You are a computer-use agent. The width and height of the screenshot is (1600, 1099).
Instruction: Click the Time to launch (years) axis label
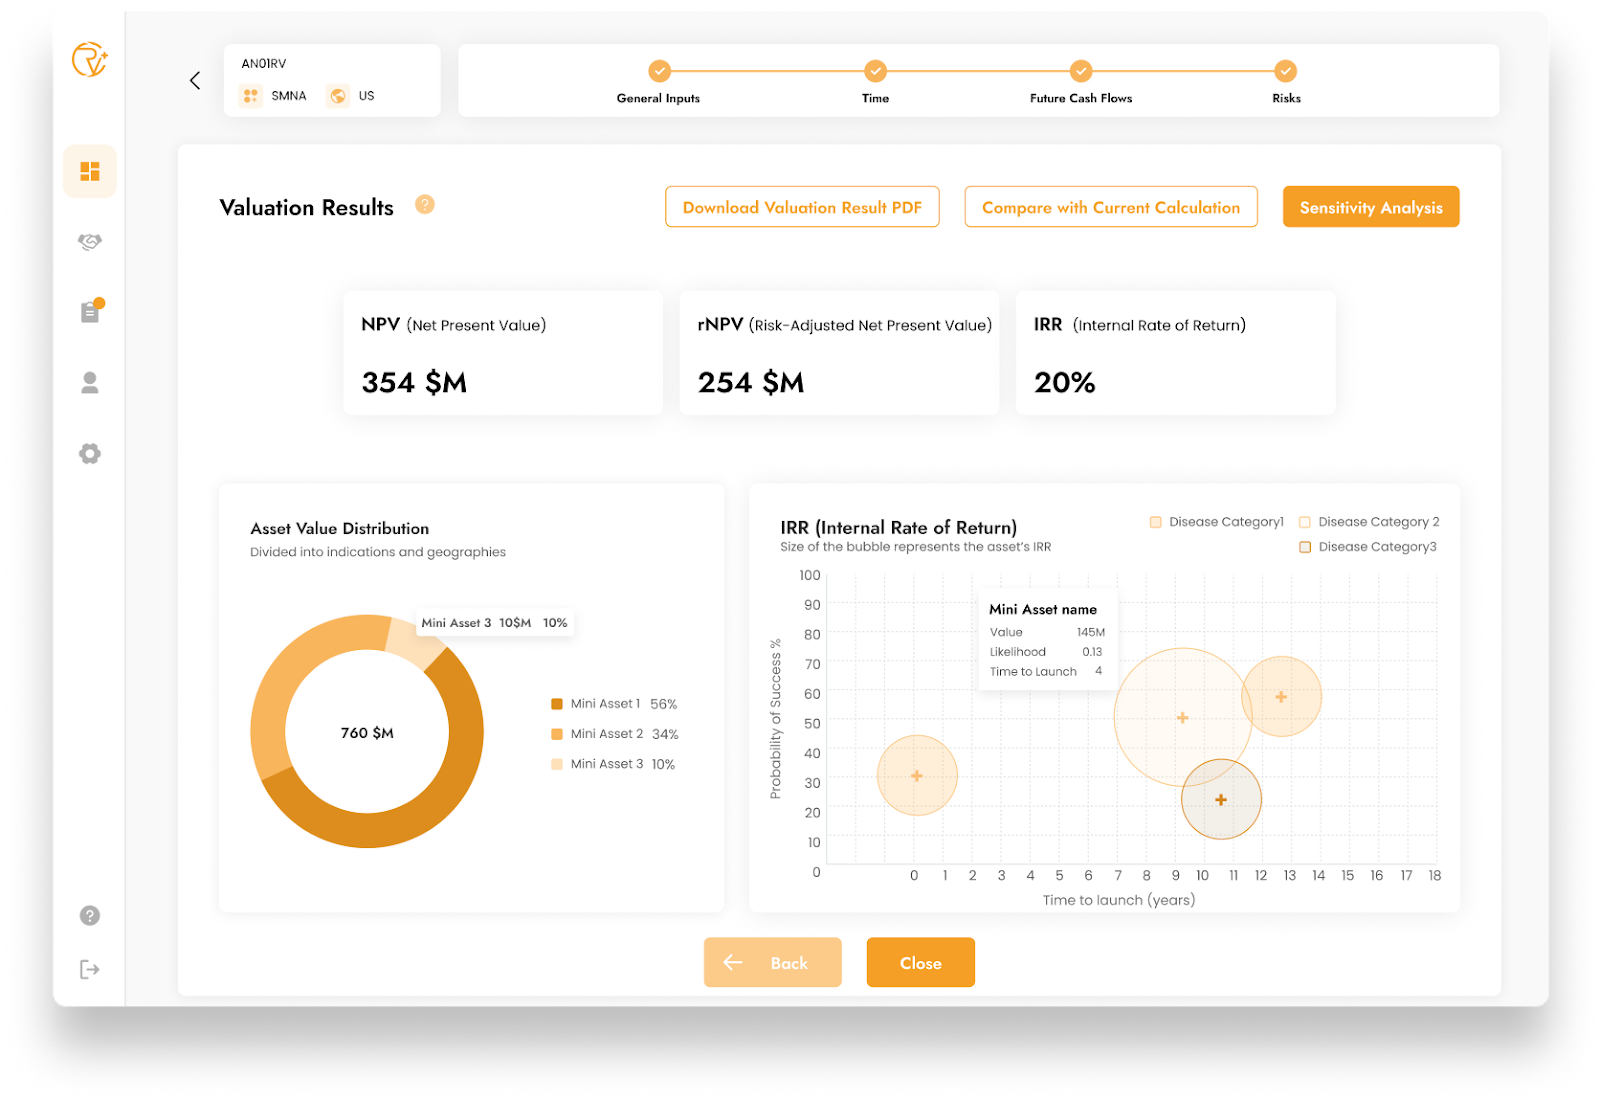[x=1119, y=900]
